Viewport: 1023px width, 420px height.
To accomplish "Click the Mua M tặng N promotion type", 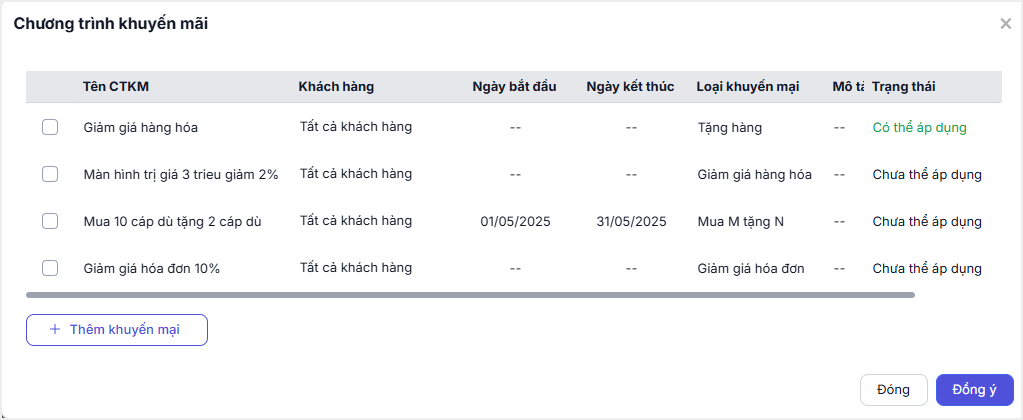I will [x=741, y=222].
